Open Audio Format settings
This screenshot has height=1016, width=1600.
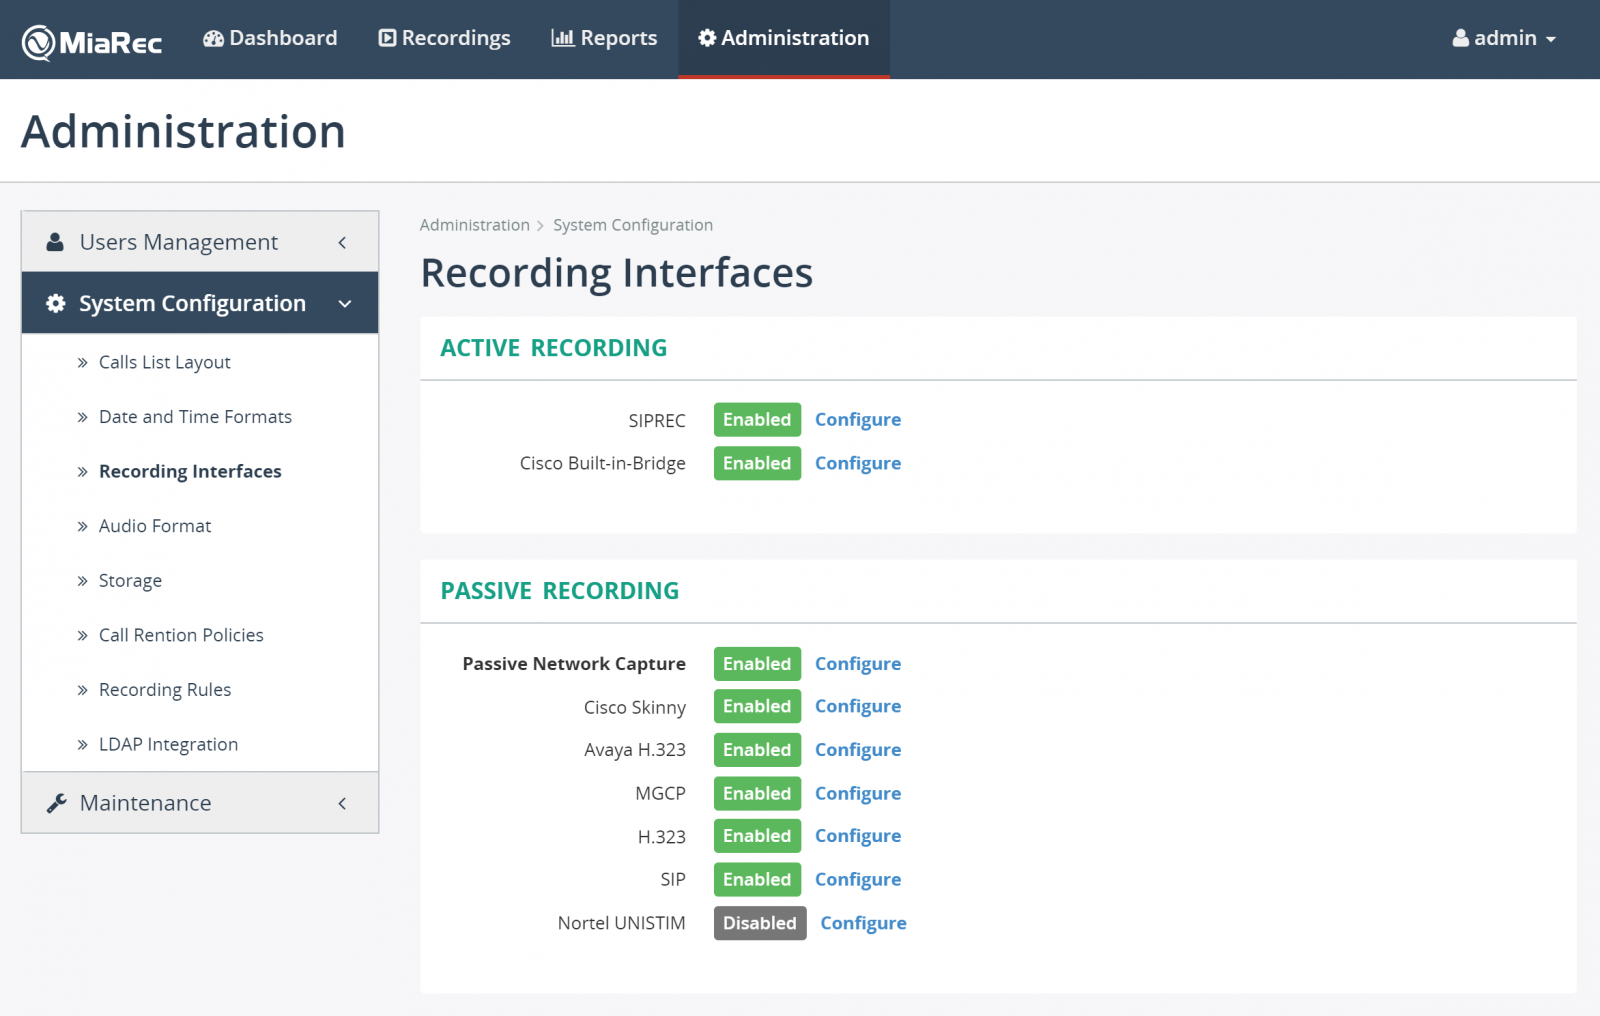155,526
